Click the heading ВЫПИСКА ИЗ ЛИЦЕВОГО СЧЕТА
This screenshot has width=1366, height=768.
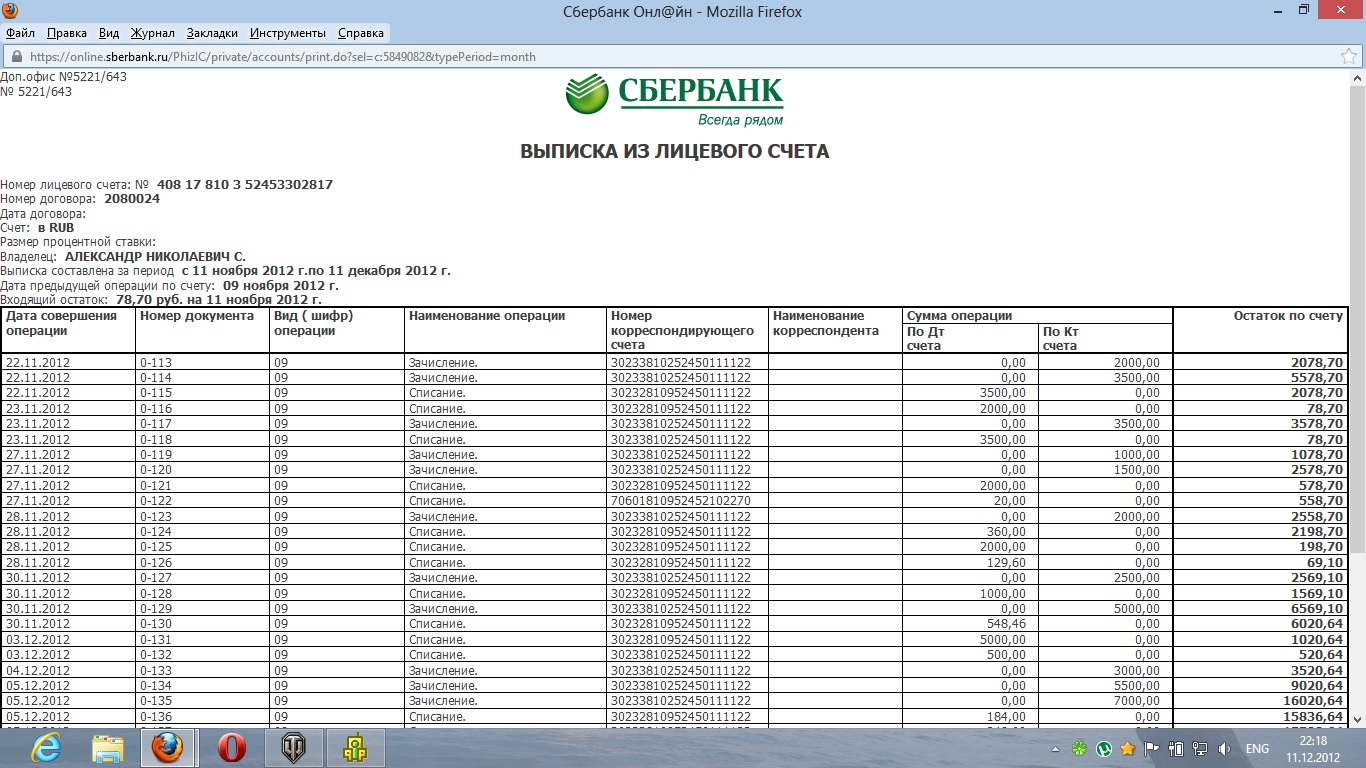tap(675, 152)
